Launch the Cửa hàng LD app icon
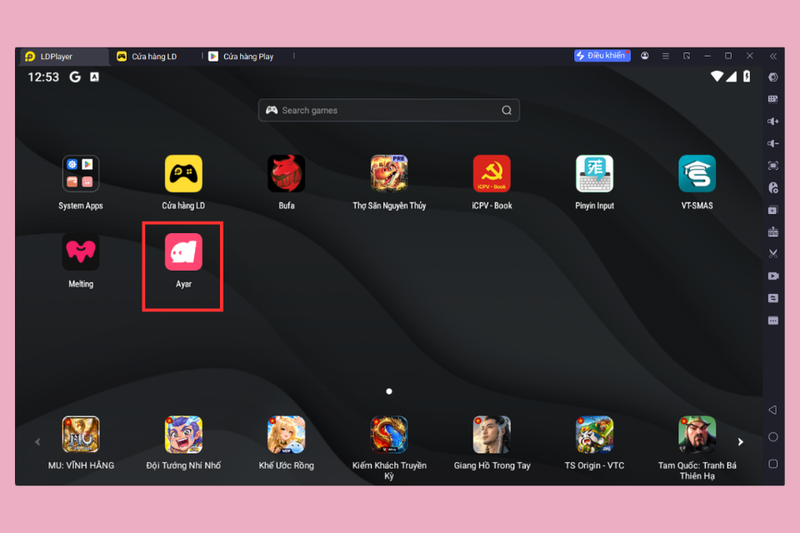 click(183, 173)
